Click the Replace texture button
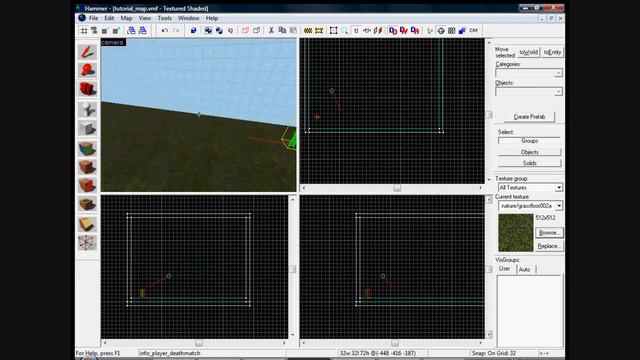 pyautogui.click(x=549, y=246)
